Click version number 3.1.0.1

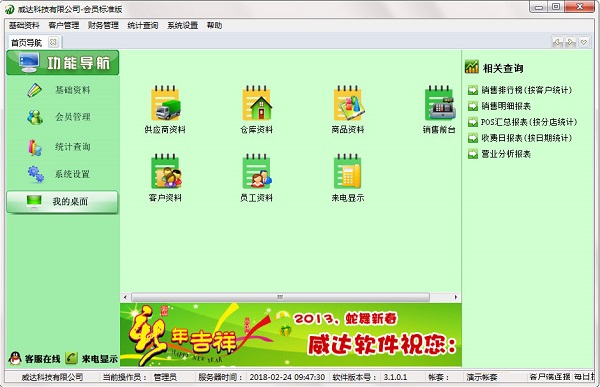pyautogui.click(x=395, y=377)
